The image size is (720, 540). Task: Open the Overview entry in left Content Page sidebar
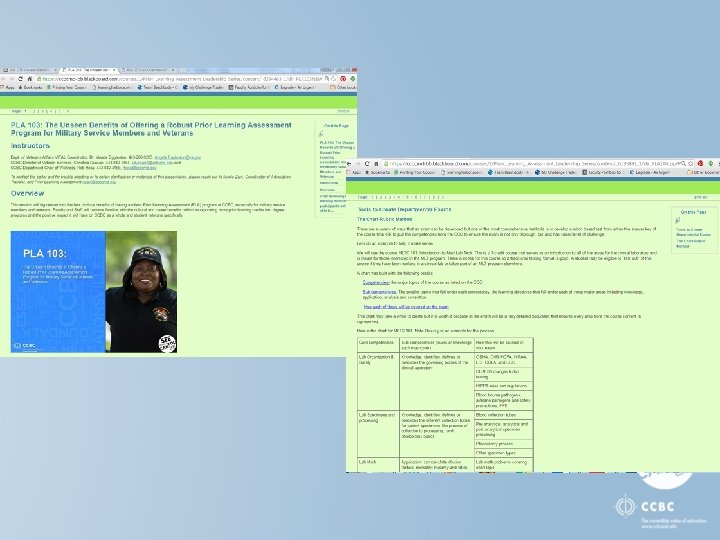327,190
